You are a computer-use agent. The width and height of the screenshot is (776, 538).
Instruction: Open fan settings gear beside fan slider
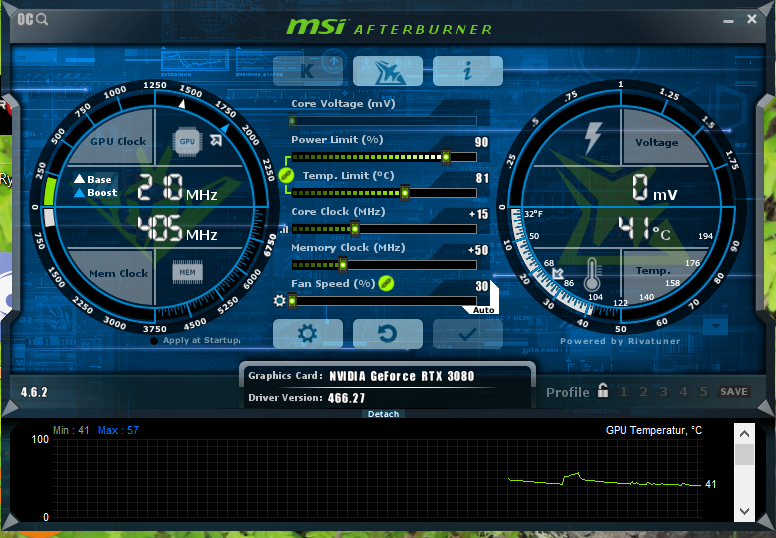pos(279,300)
